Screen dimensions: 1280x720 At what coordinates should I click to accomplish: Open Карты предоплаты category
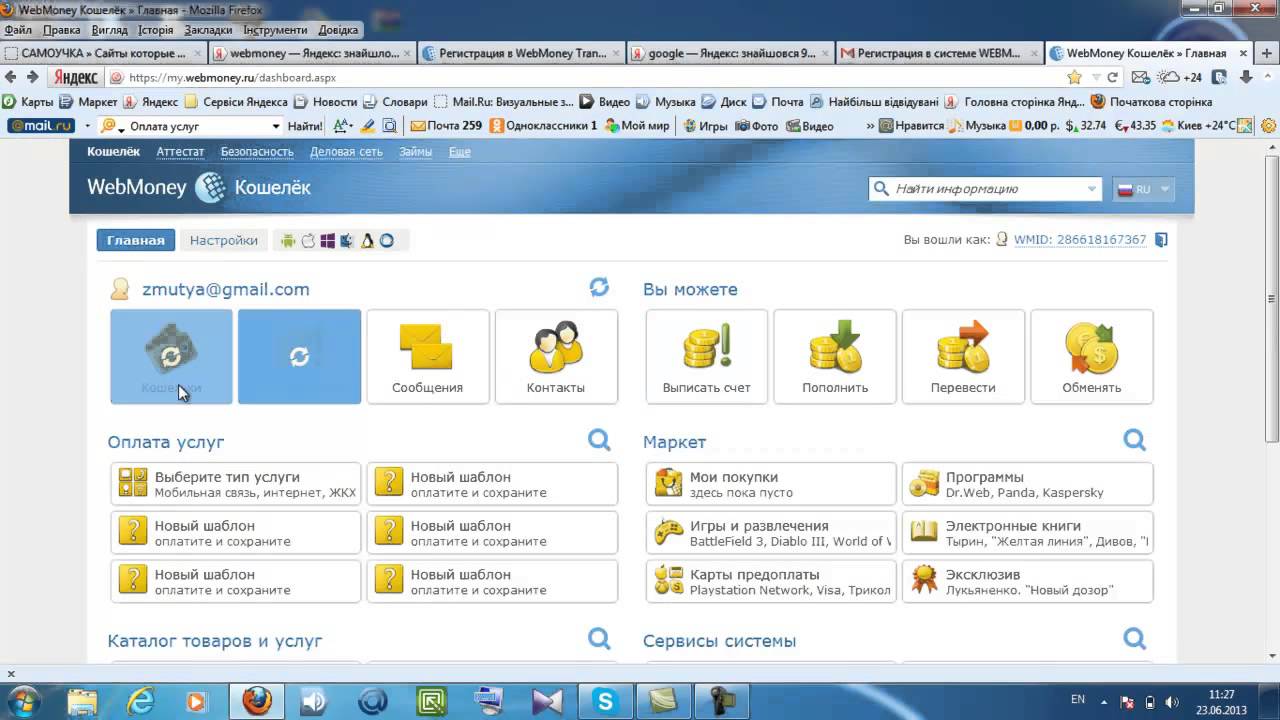coord(771,581)
